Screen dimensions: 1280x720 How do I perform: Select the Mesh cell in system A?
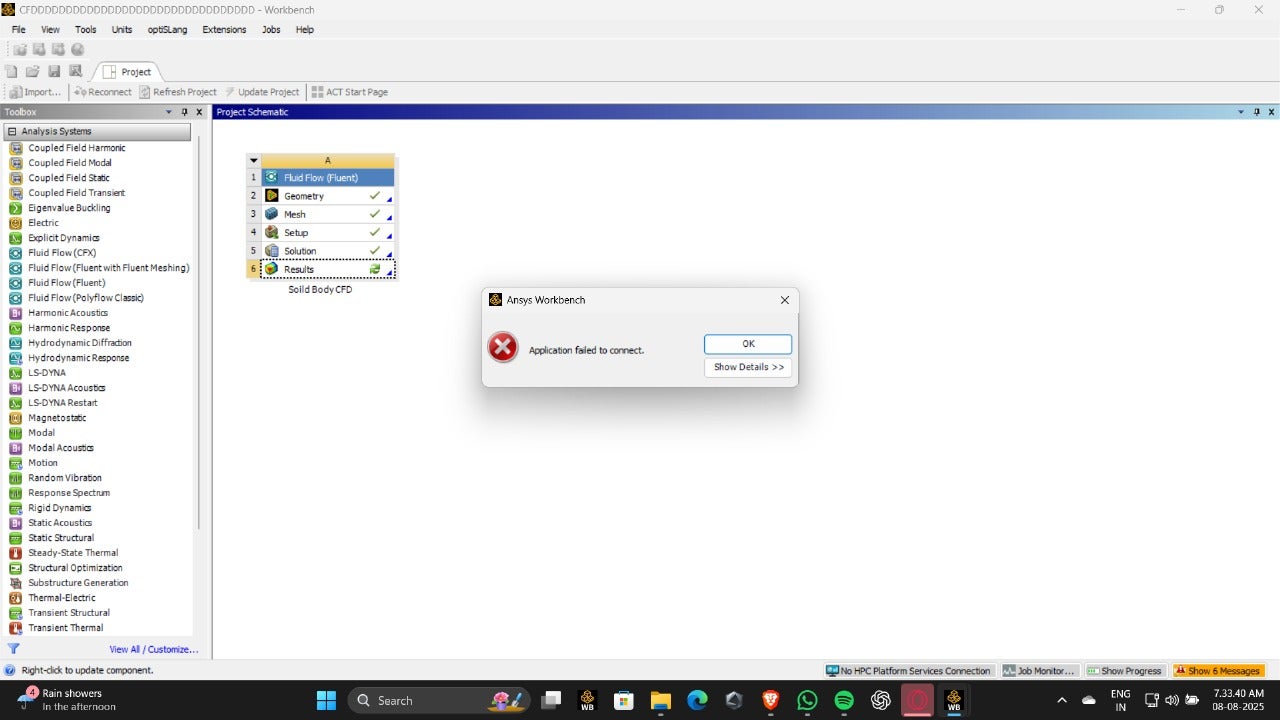coord(328,214)
